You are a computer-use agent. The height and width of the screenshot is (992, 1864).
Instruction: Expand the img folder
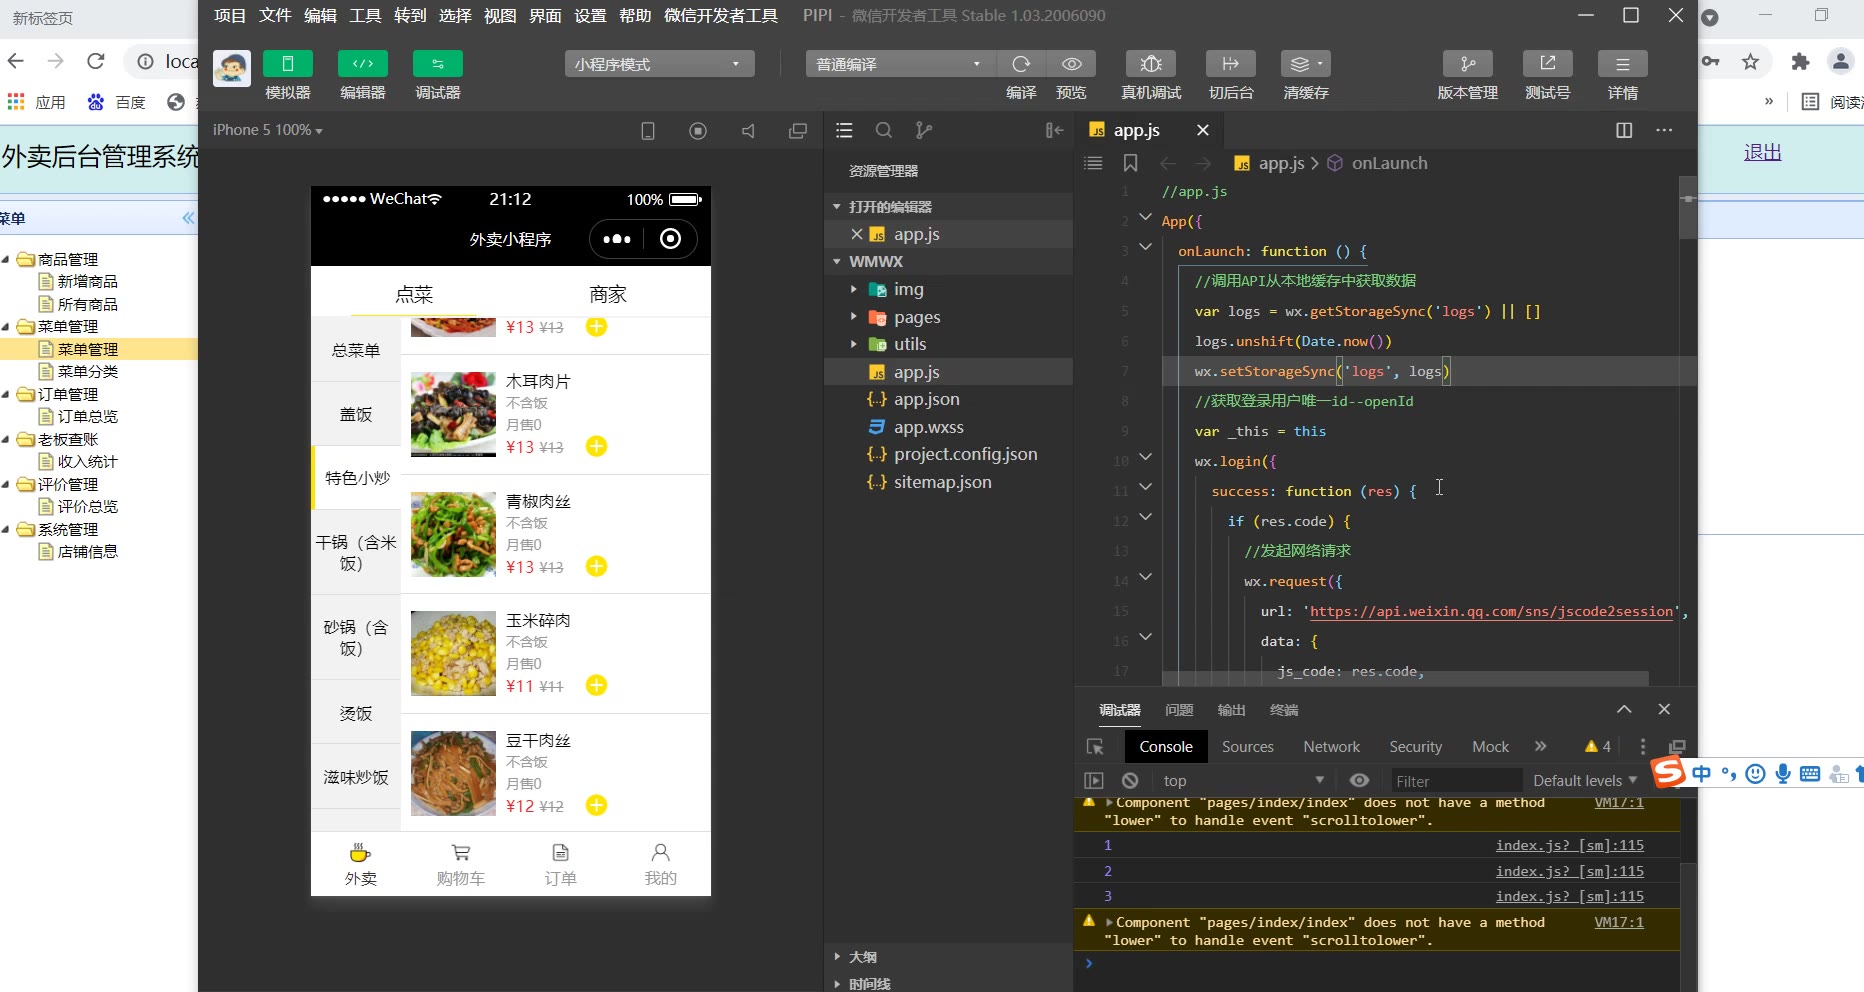pyautogui.click(x=853, y=289)
